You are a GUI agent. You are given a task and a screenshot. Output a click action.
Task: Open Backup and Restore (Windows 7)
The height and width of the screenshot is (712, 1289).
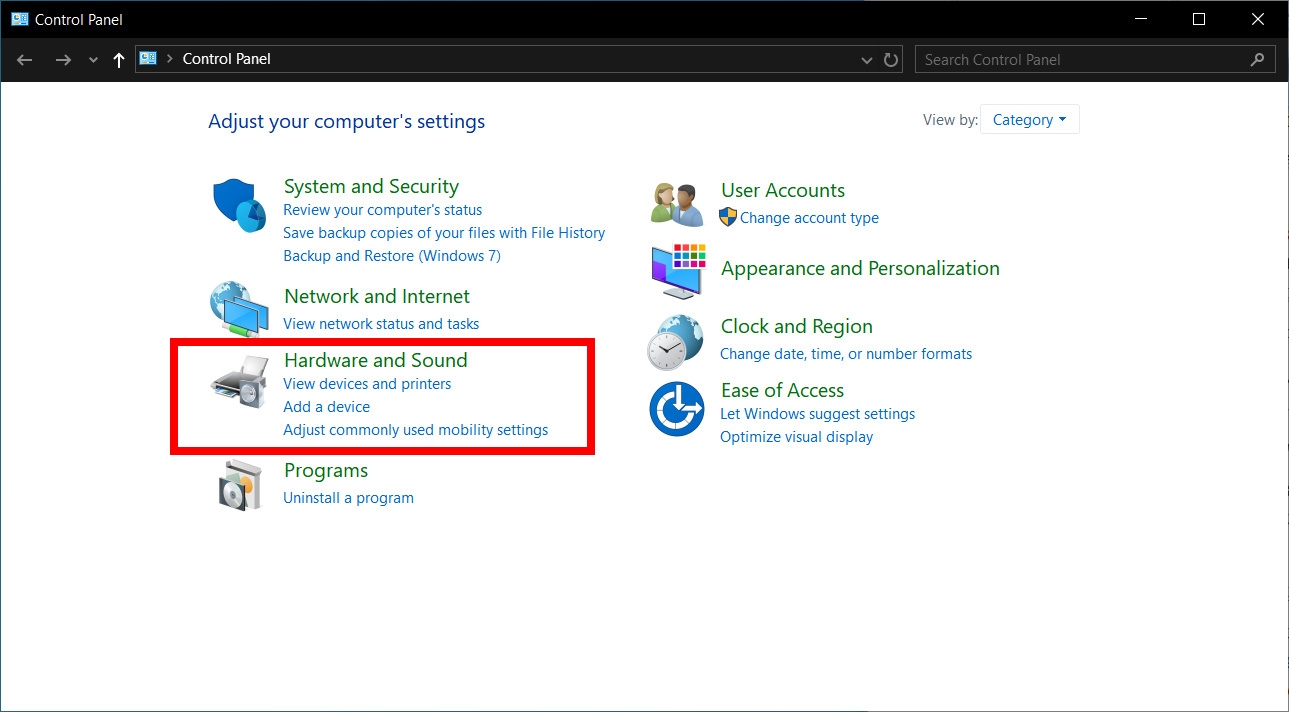(392, 256)
